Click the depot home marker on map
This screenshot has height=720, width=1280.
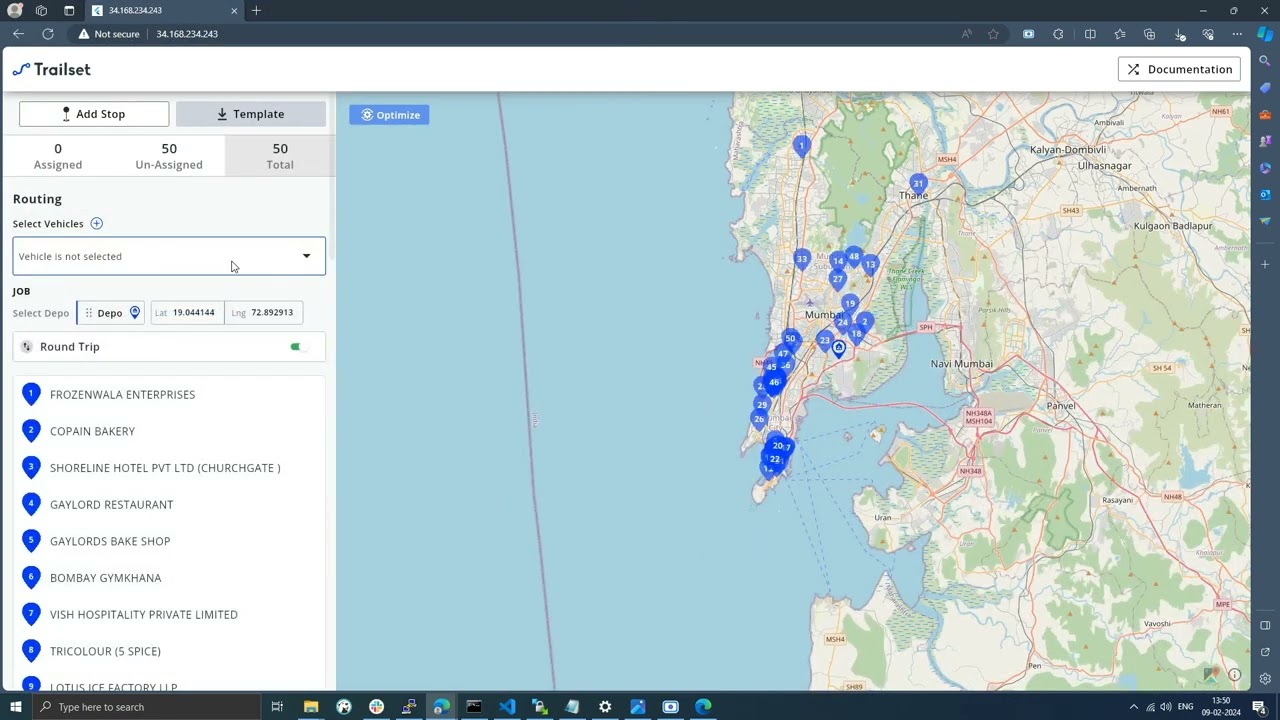coord(839,348)
